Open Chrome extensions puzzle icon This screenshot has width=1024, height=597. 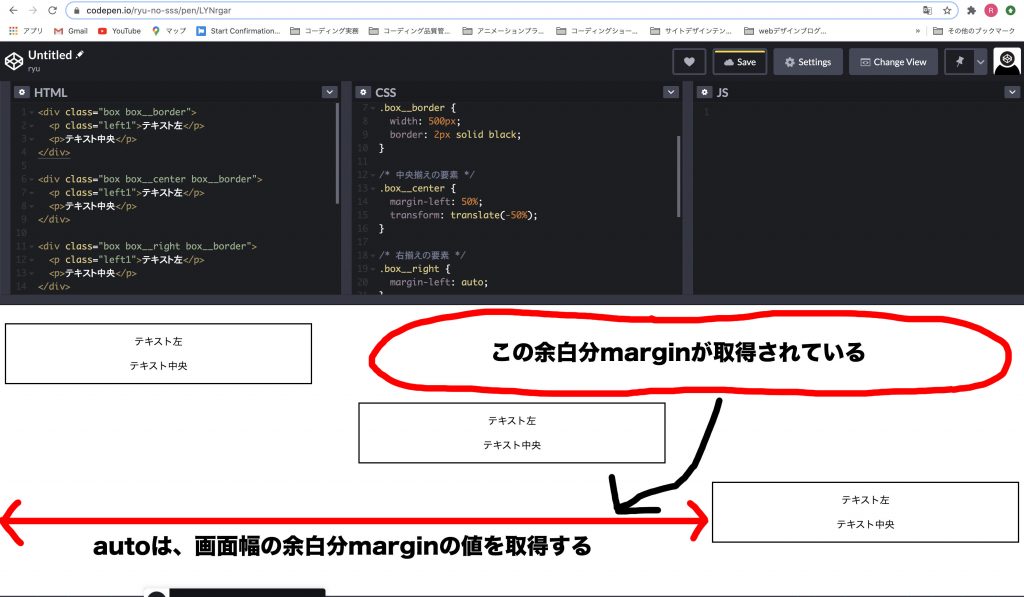click(971, 10)
